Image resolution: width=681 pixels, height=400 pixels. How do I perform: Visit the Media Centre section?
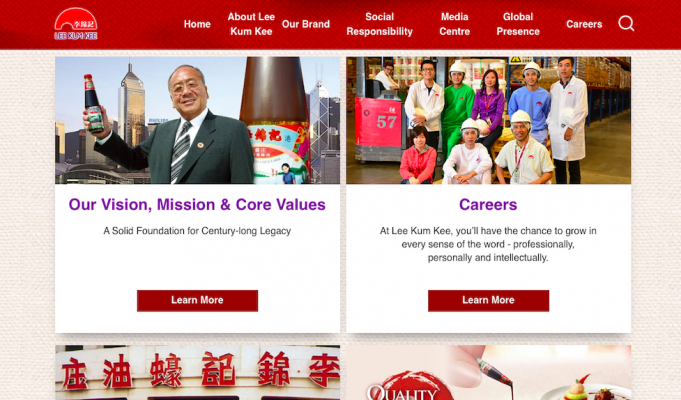(x=454, y=24)
